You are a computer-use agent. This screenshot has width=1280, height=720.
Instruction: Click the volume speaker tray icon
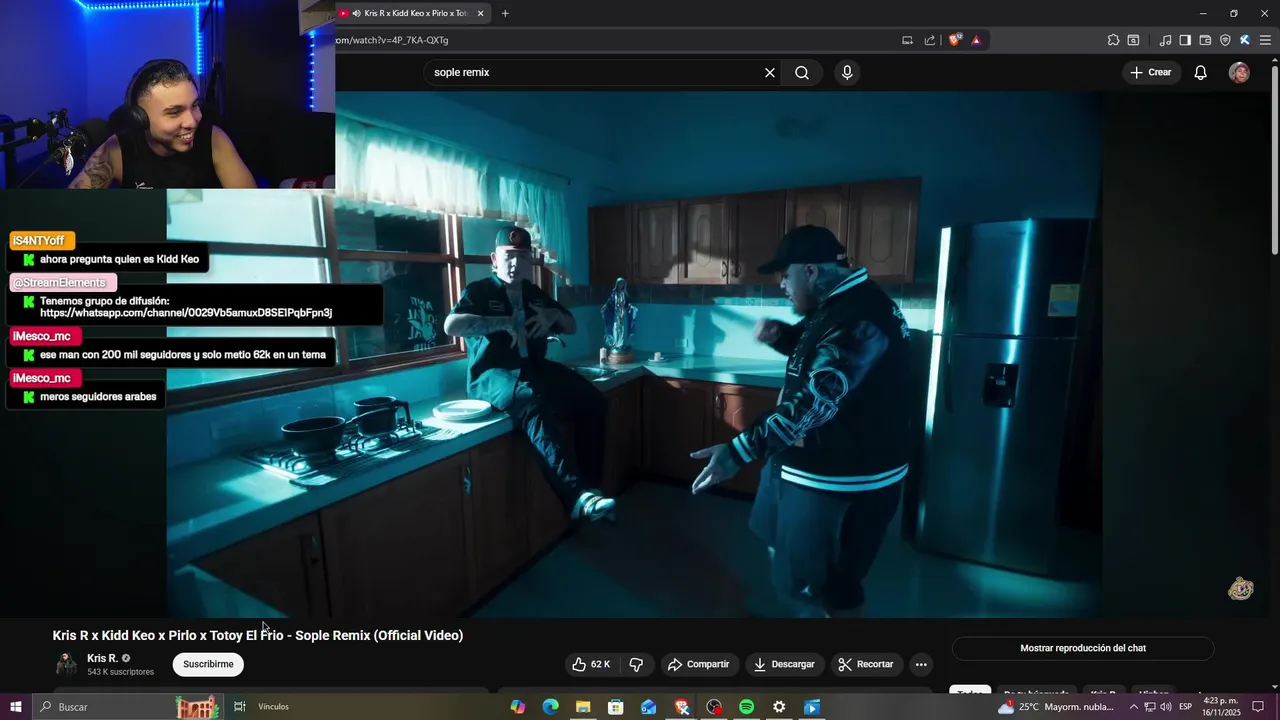[x=1166, y=707]
